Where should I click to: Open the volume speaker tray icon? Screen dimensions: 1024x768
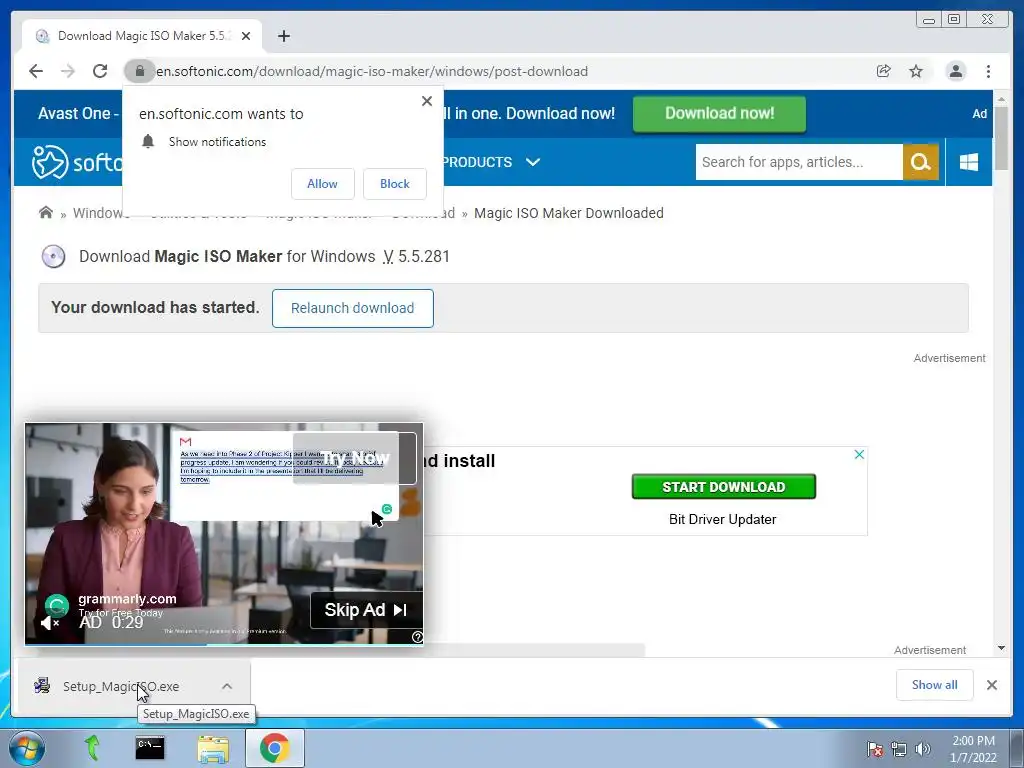pos(923,750)
